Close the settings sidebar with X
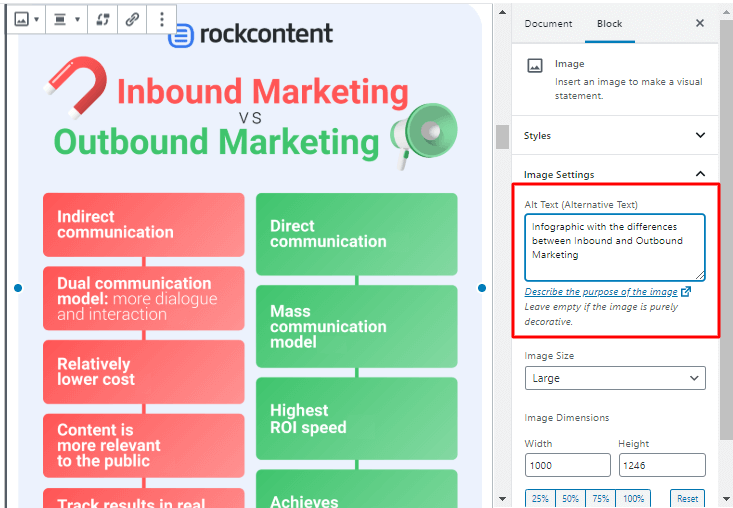 pyautogui.click(x=700, y=23)
